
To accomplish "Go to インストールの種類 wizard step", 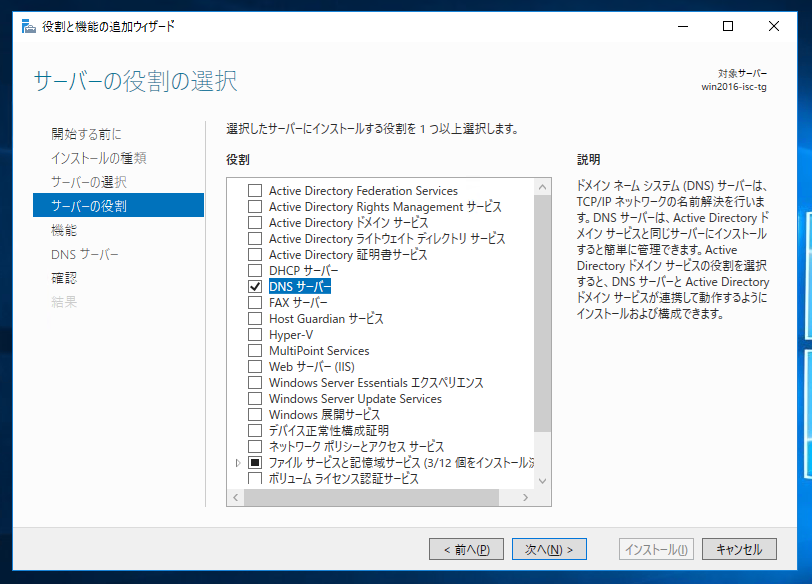I will point(98,158).
